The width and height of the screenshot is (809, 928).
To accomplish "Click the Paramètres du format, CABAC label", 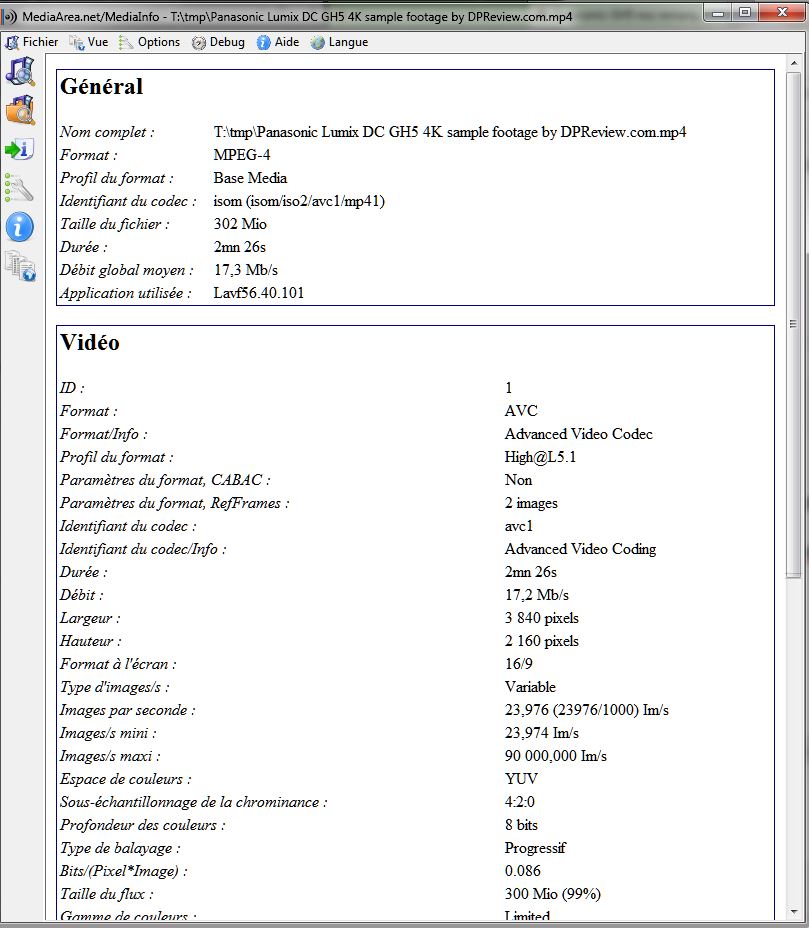I will click(x=165, y=480).
